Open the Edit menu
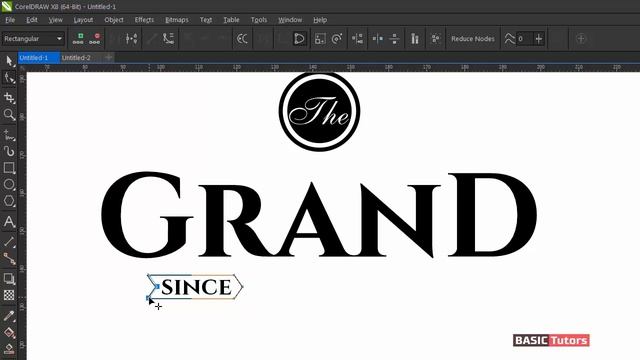 click(32, 20)
